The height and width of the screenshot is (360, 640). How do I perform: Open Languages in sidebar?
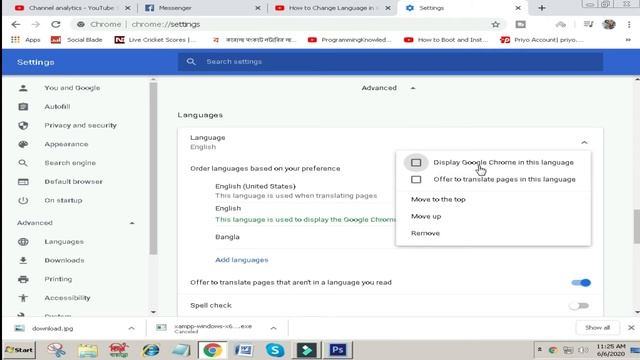click(64, 242)
